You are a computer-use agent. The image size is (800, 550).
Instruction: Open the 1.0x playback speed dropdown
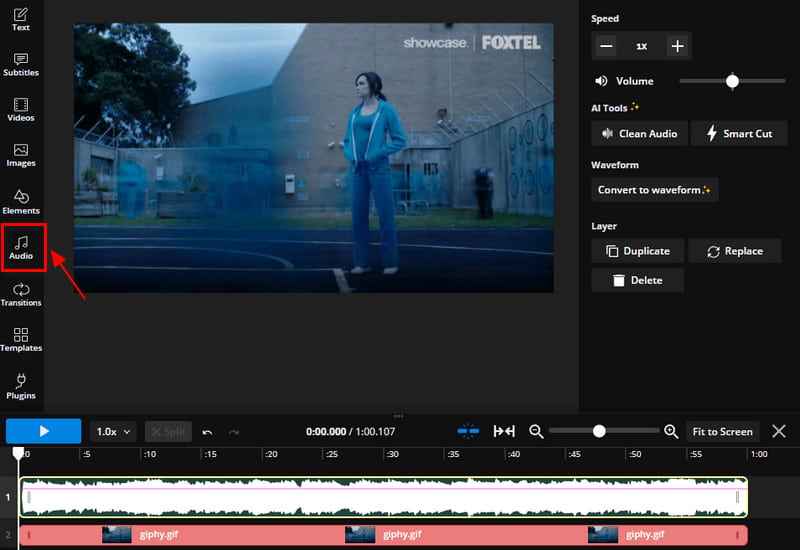113,432
